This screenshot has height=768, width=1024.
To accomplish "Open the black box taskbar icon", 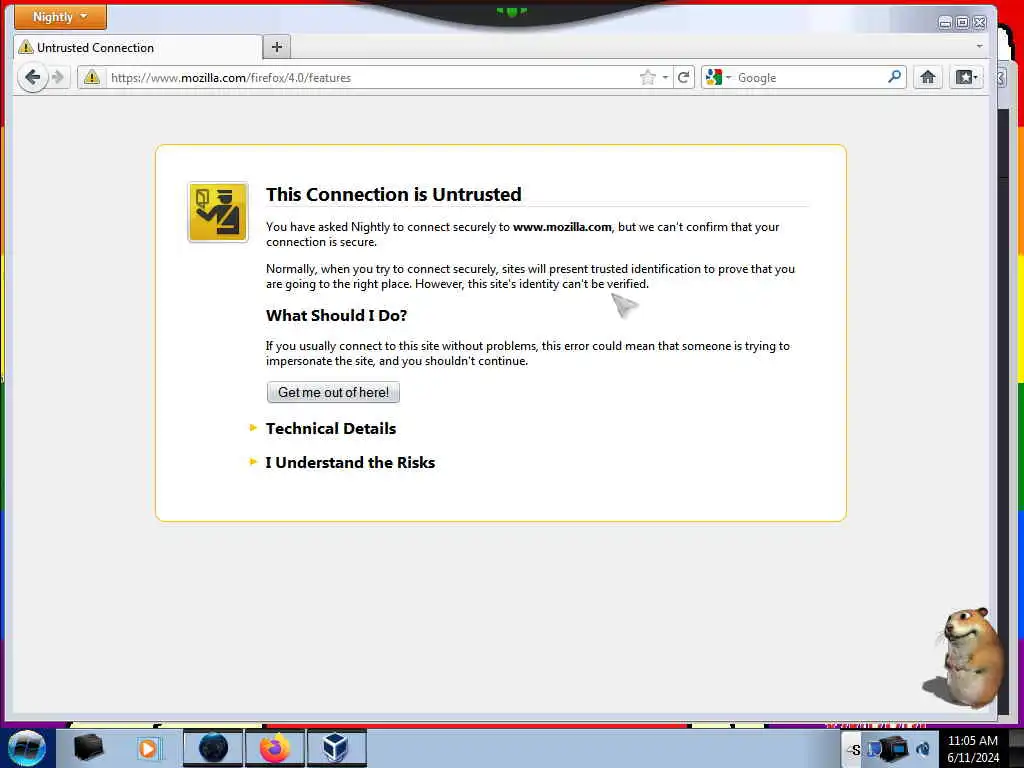I will 88,748.
